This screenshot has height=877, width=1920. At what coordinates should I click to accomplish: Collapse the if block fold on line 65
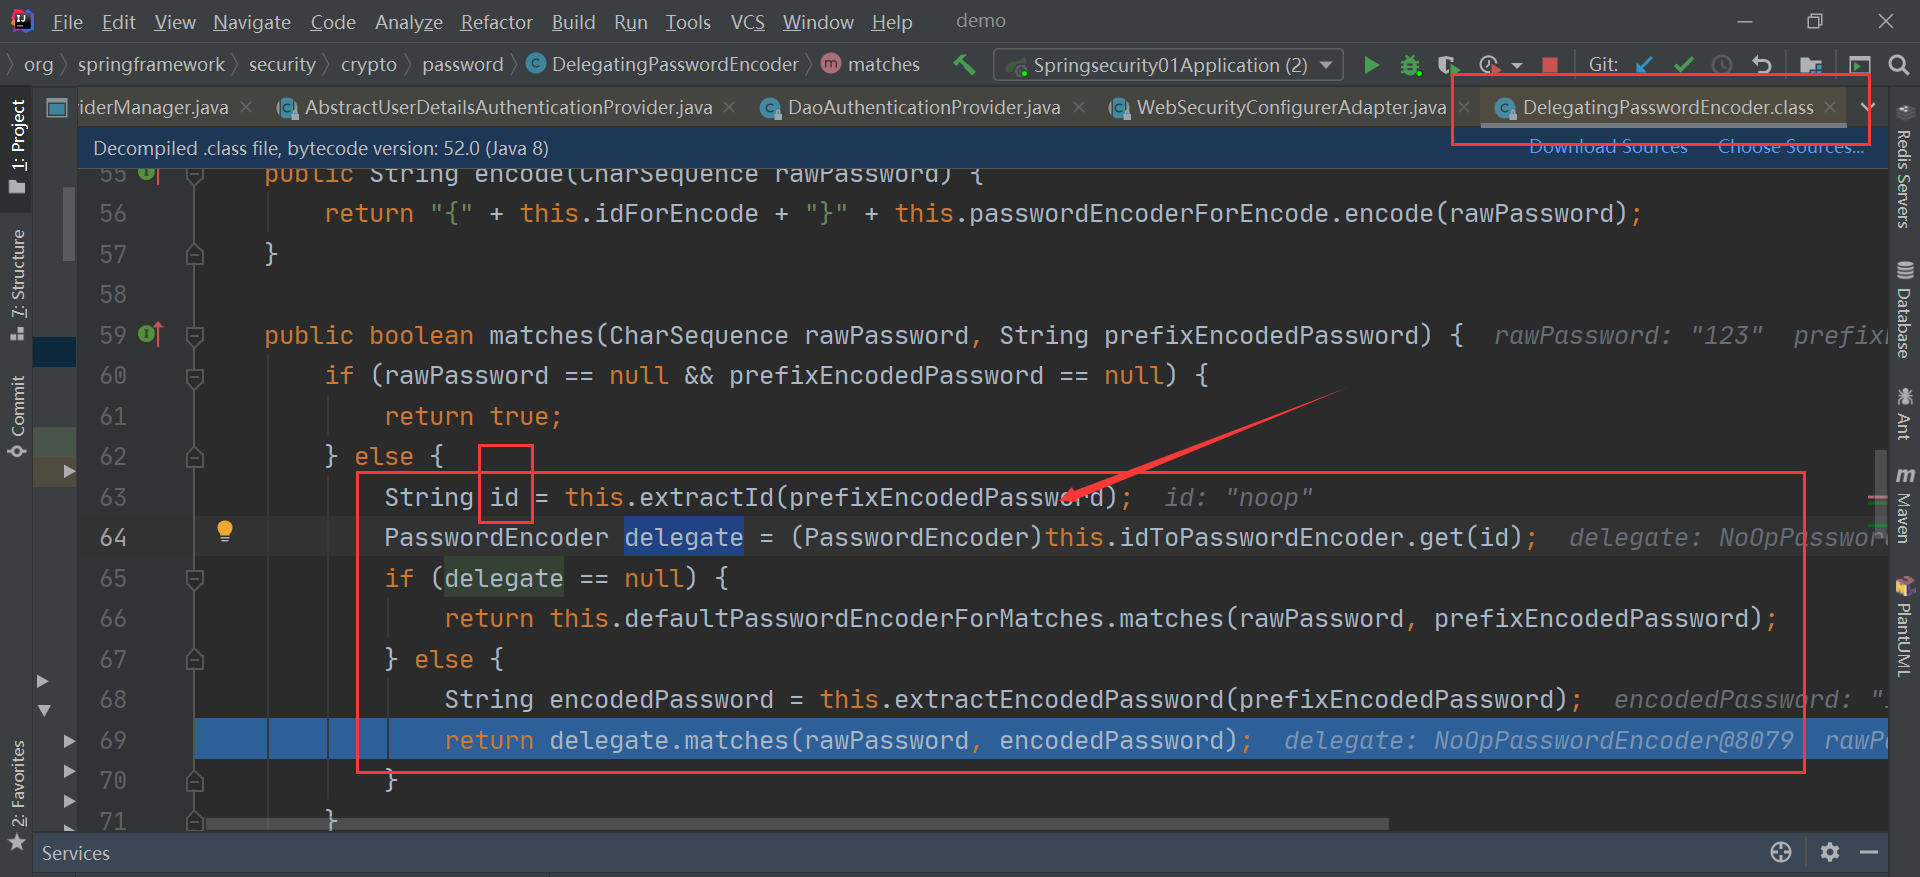pyautogui.click(x=195, y=578)
